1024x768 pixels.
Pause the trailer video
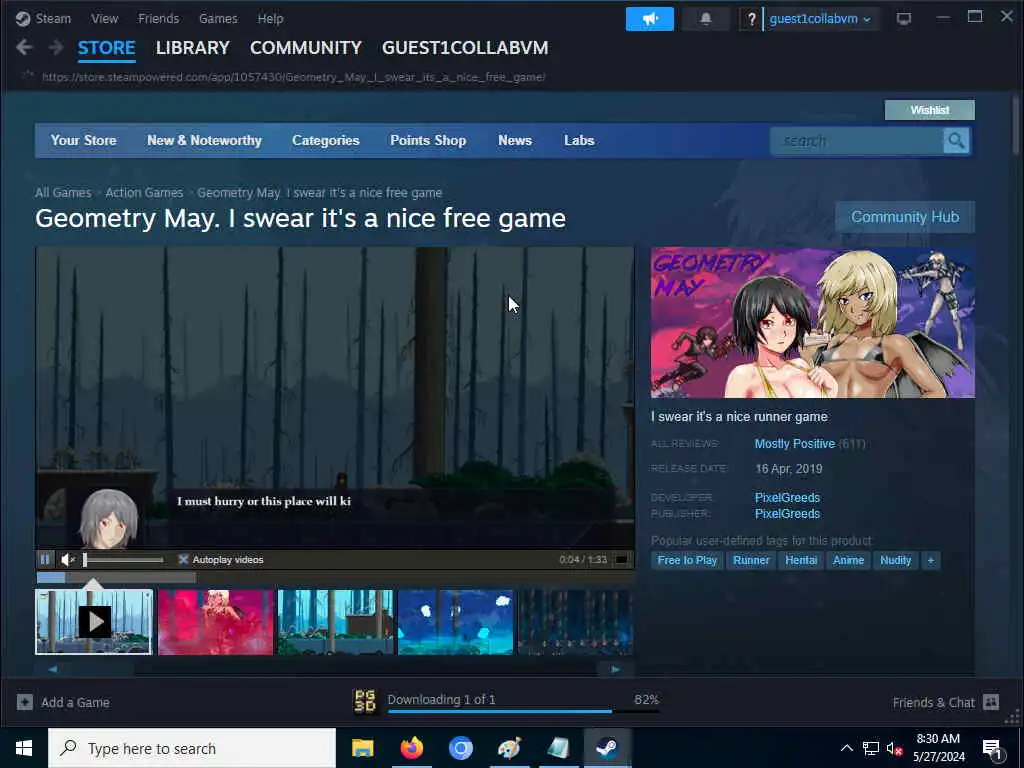tap(44, 559)
